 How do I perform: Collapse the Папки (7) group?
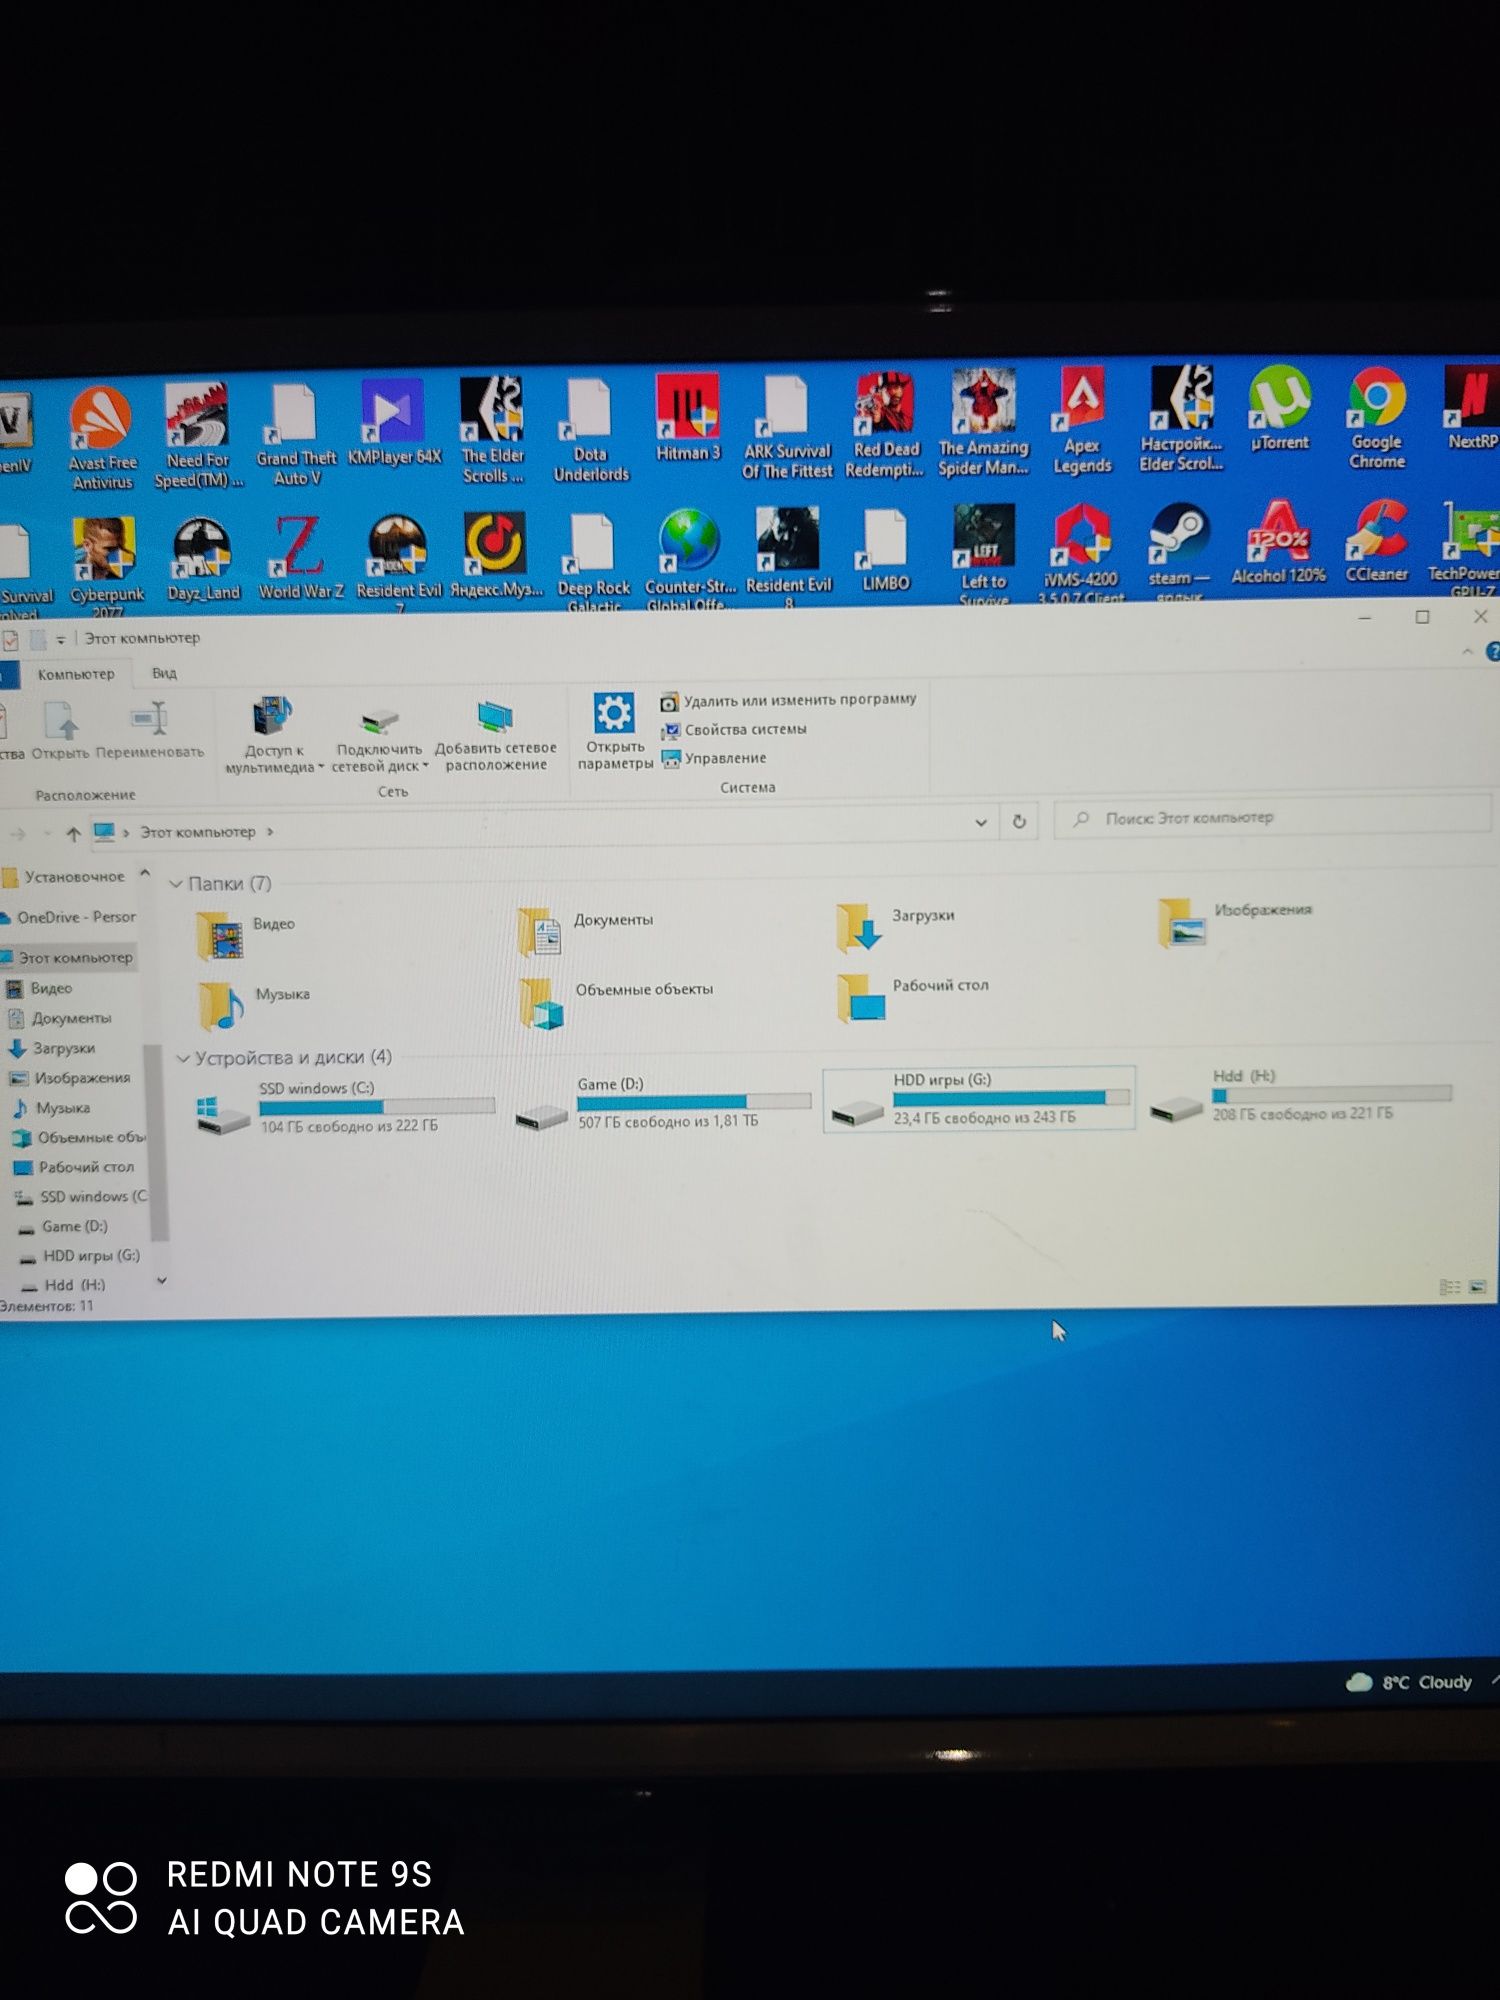176,884
